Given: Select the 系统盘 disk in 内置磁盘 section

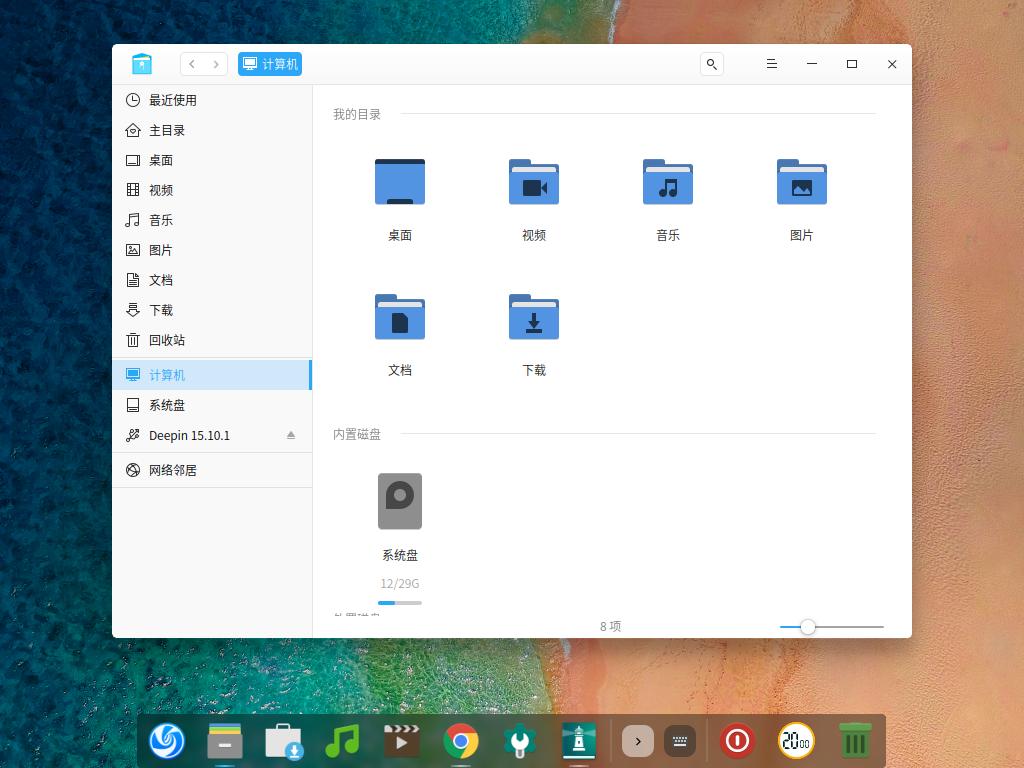Looking at the screenshot, I should coord(400,501).
